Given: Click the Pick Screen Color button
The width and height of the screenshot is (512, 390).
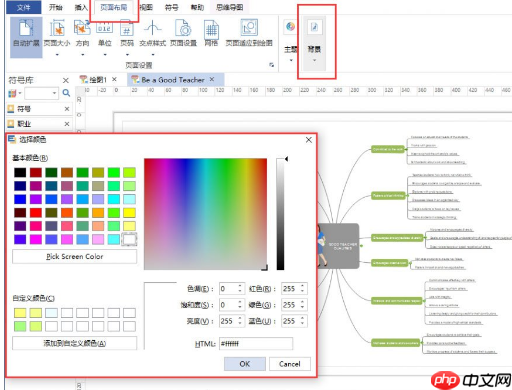Looking at the screenshot, I should tap(74, 256).
